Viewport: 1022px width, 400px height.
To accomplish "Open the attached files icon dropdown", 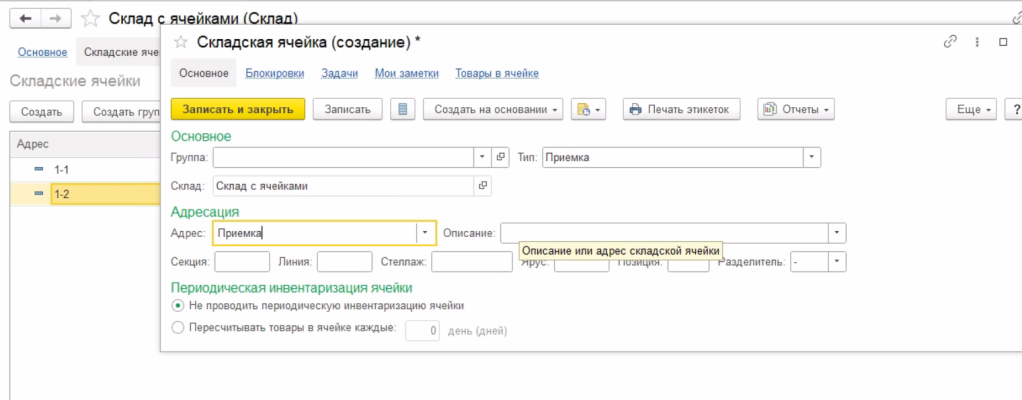I will pos(588,109).
